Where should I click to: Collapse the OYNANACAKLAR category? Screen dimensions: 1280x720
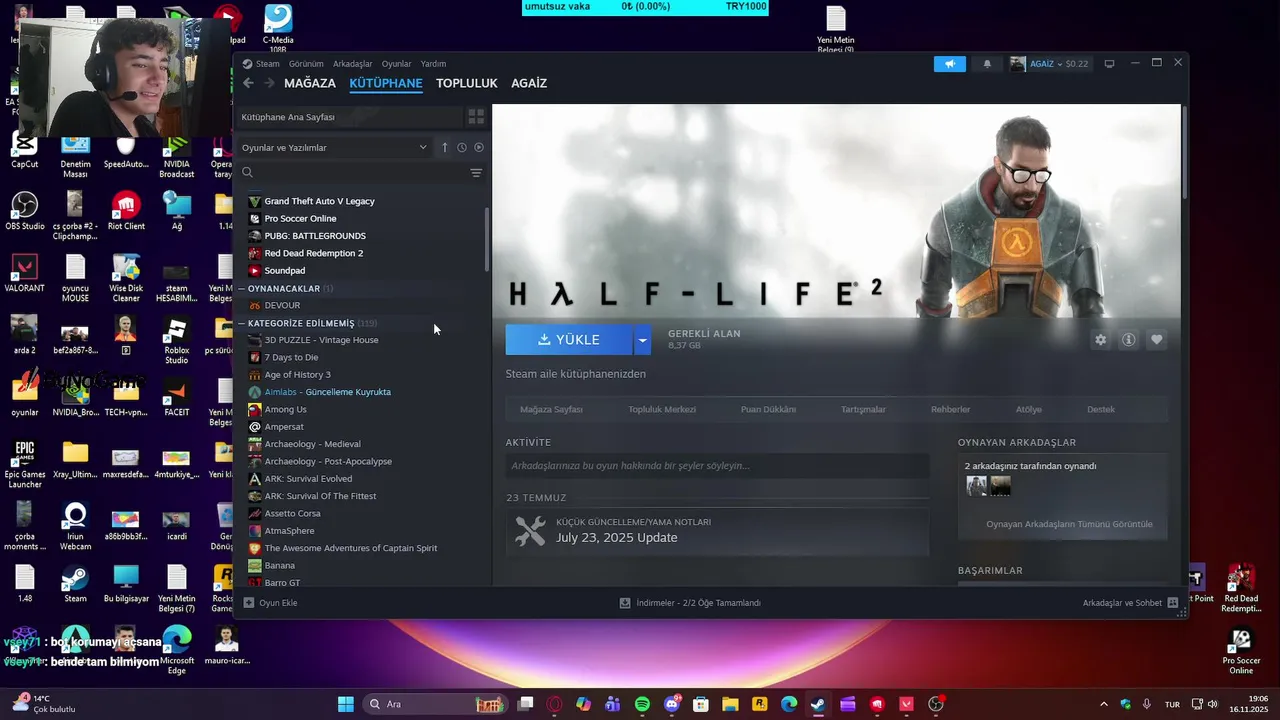(241, 288)
